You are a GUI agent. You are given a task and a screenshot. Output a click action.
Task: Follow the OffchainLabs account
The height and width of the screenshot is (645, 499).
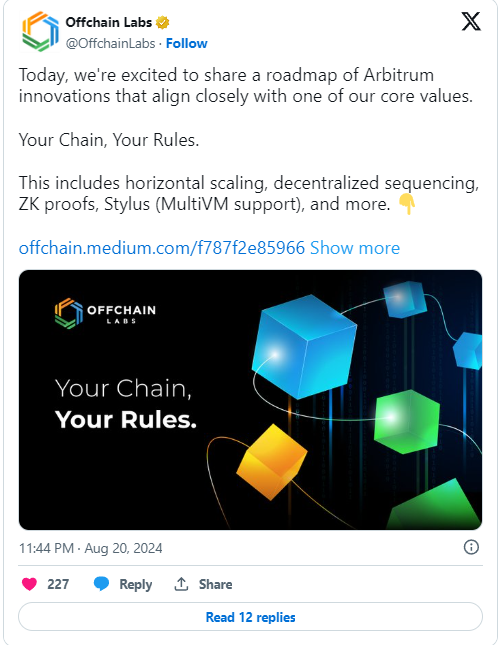click(x=186, y=44)
